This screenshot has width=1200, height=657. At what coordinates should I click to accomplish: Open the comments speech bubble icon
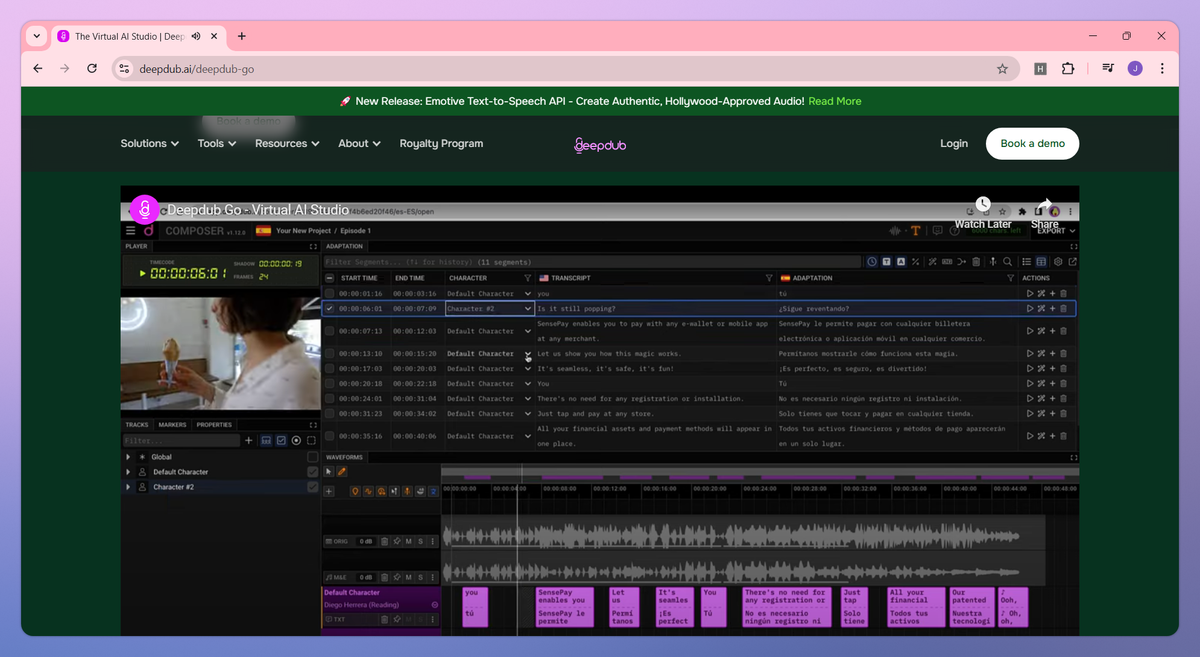pyautogui.click(x=937, y=231)
